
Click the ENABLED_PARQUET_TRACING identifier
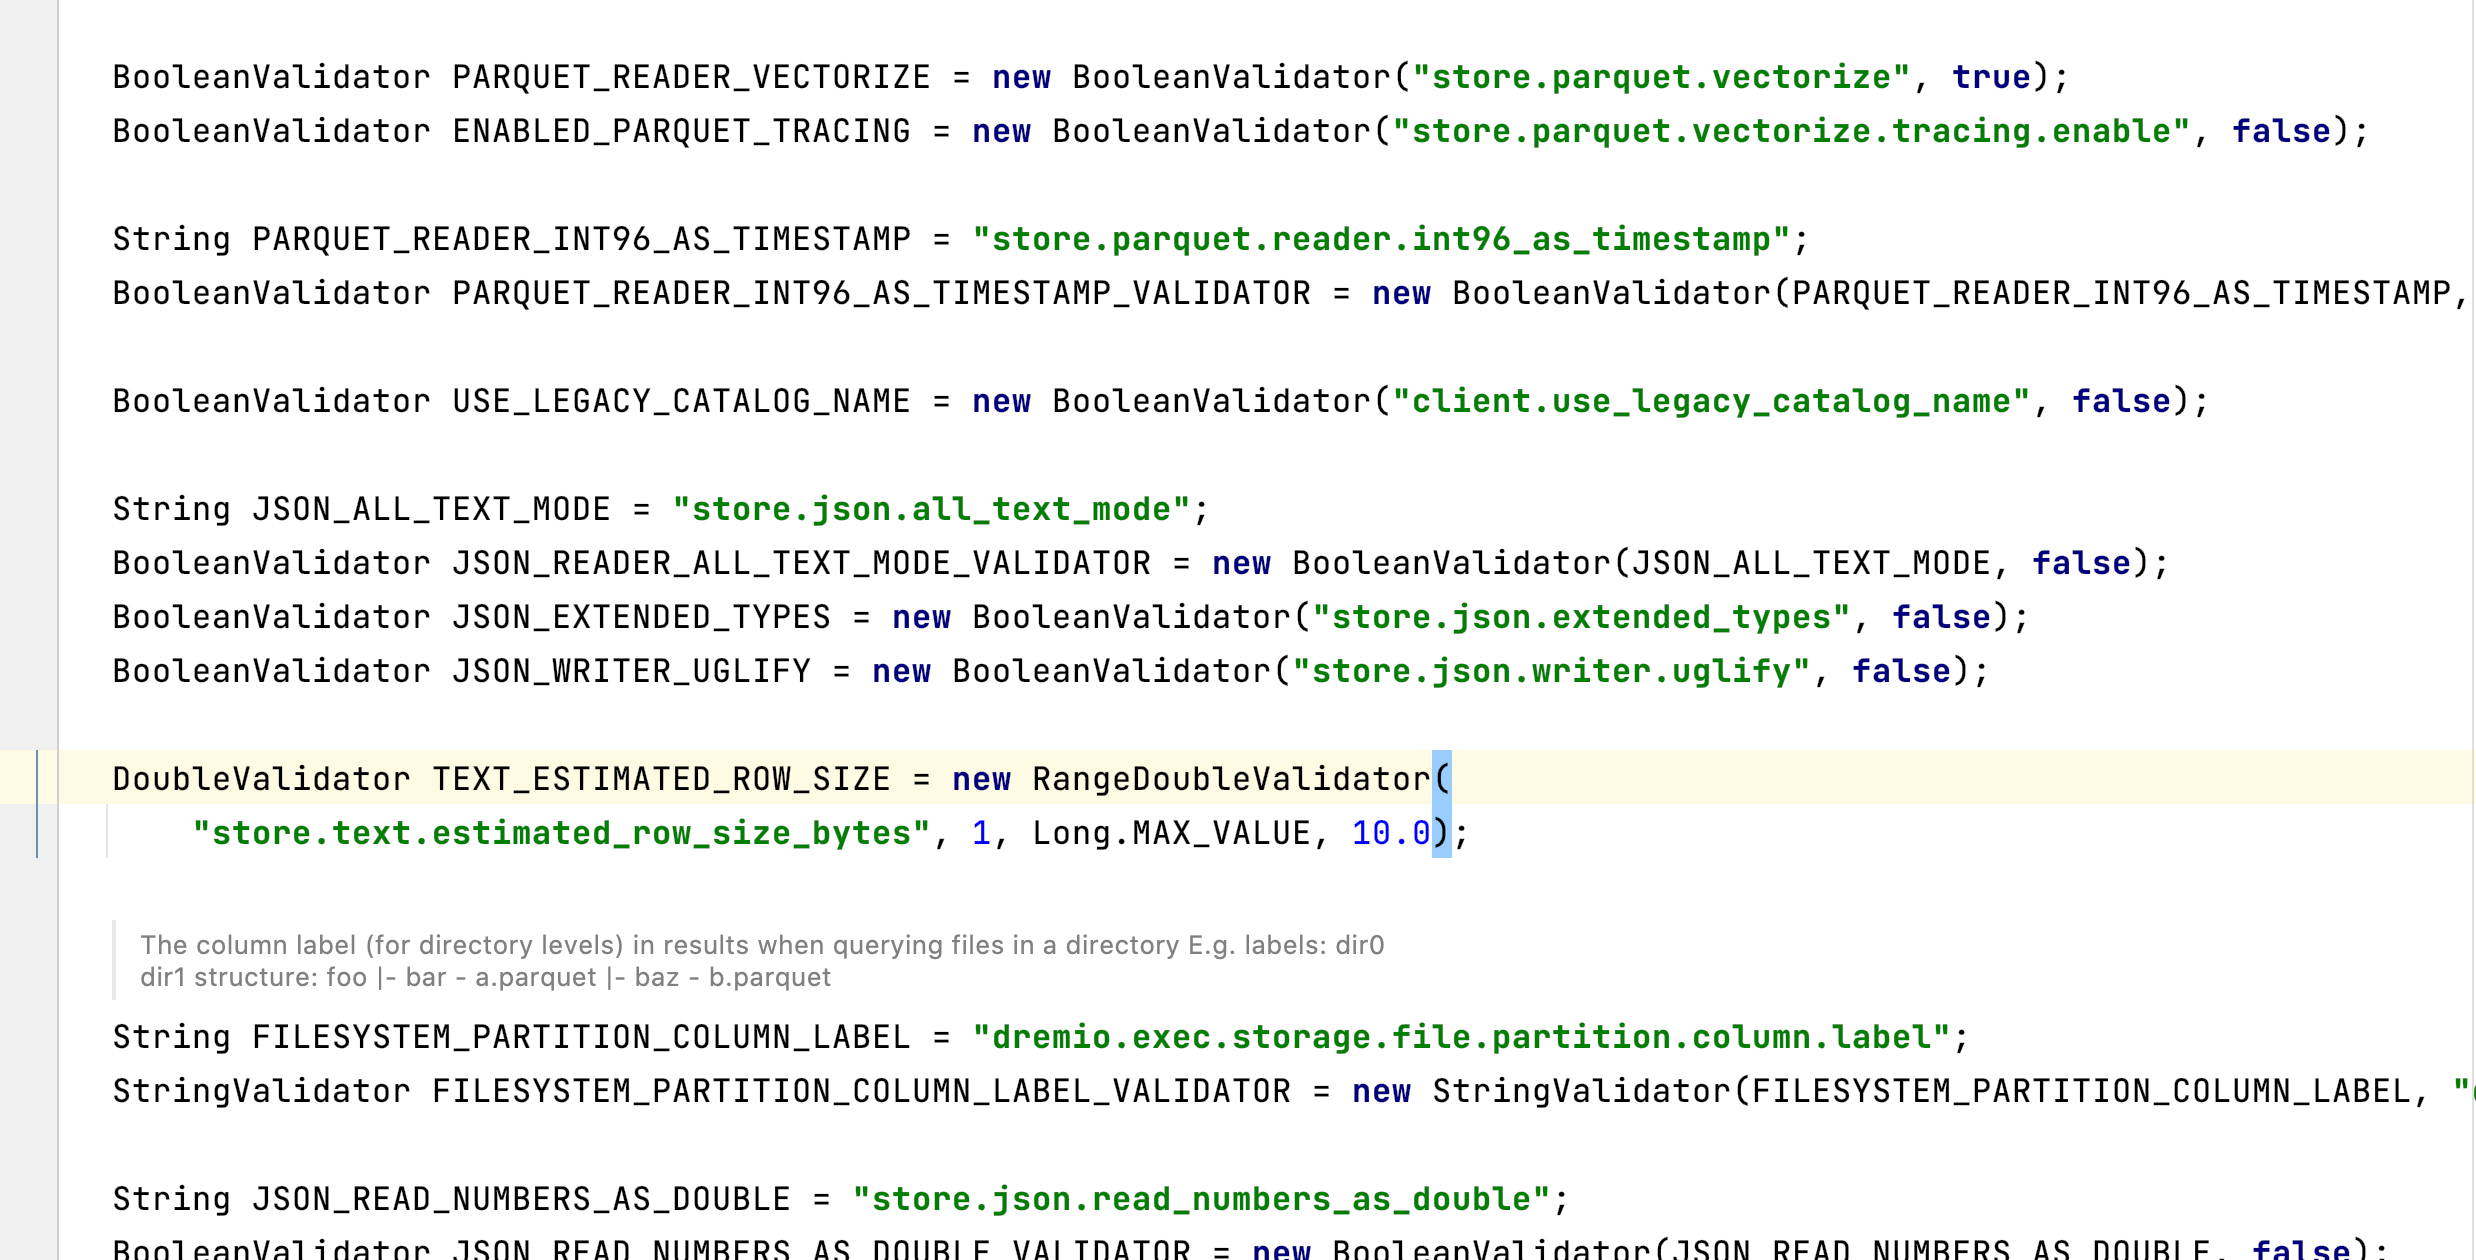tap(681, 131)
